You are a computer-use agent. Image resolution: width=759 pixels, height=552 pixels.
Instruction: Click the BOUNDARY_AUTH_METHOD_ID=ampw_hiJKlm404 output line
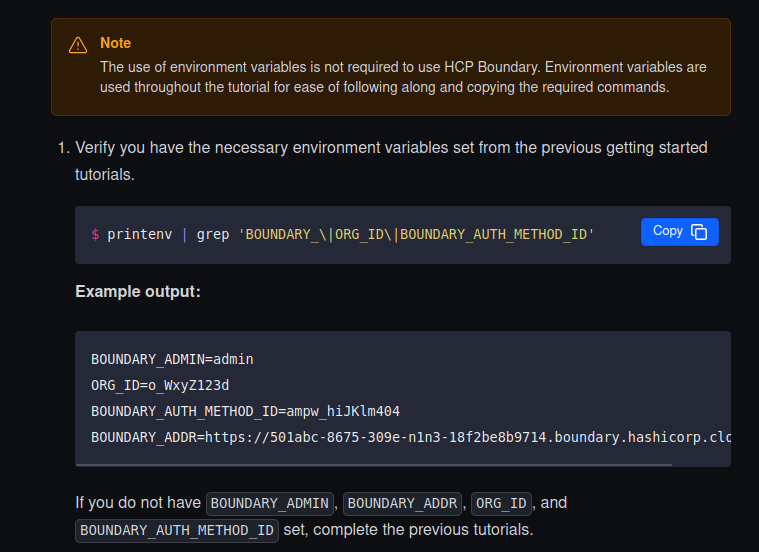pyautogui.click(x=245, y=412)
